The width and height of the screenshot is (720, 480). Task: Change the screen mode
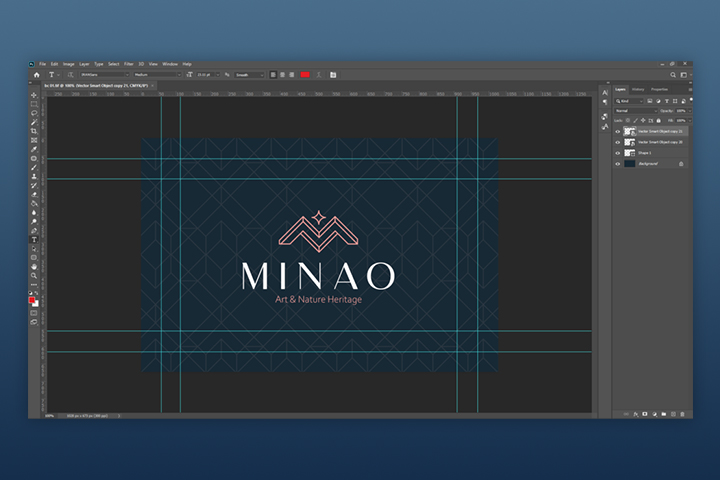34,322
